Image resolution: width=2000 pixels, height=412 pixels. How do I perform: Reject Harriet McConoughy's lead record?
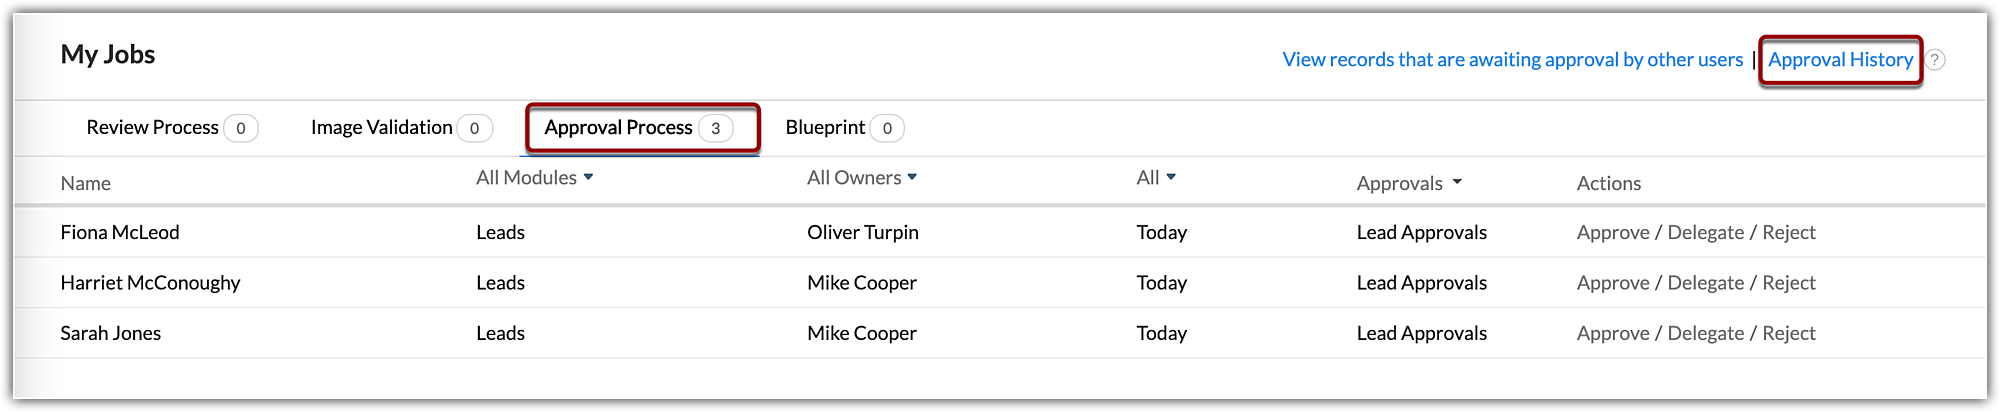[1788, 283]
